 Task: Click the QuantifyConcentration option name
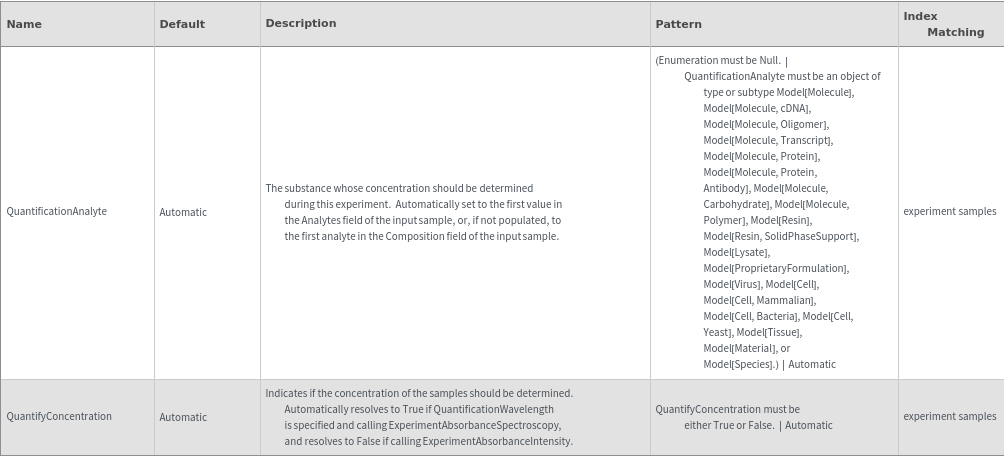pyautogui.click(x=59, y=417)
